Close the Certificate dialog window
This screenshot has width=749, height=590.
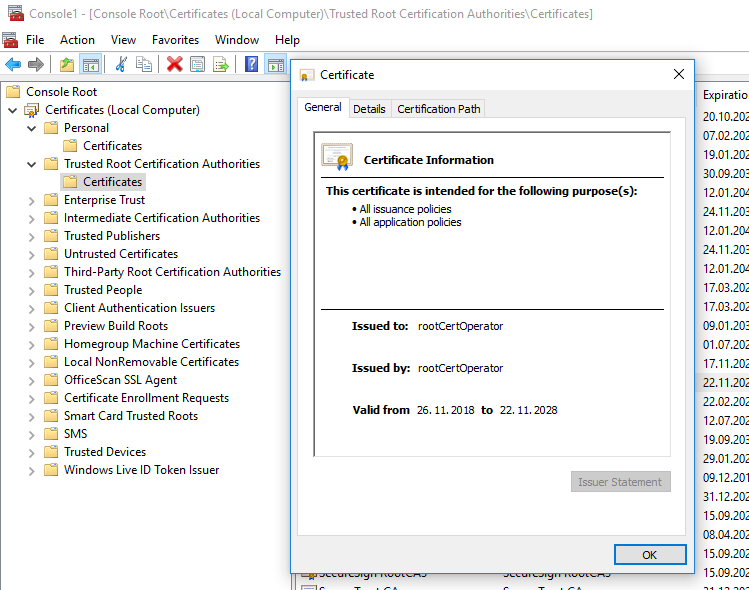tap(679, 74)
